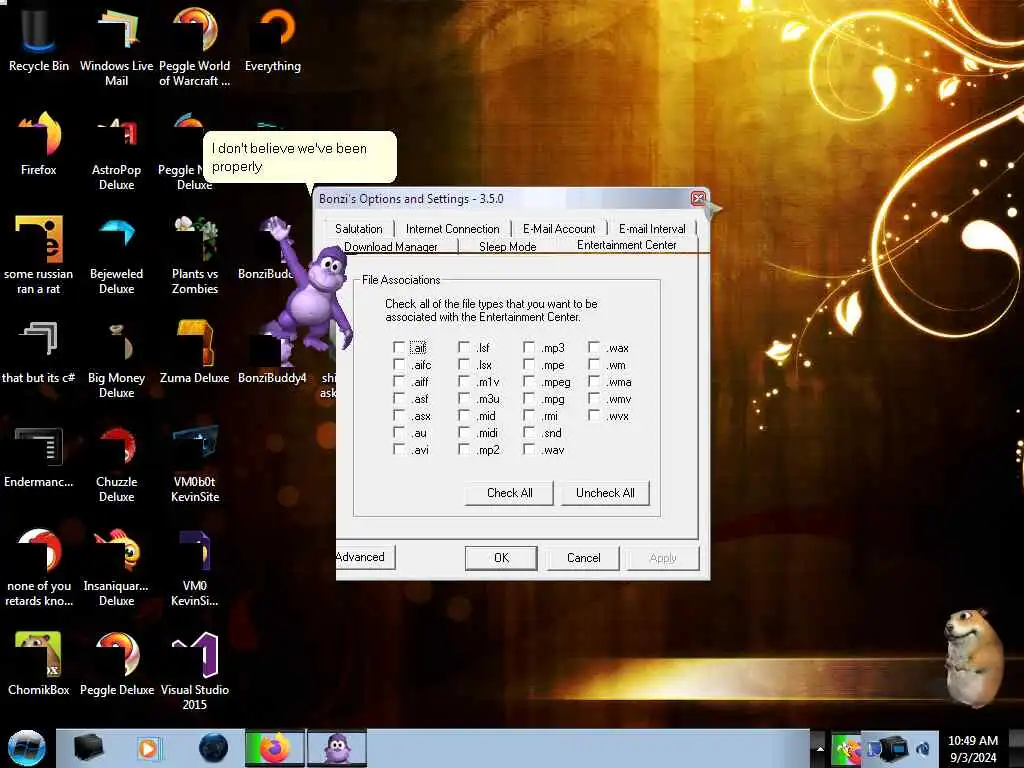The height and width of the screenshot is (768, 1024).
Task: Check the .mpeg file type
Action: click(529, 381)
